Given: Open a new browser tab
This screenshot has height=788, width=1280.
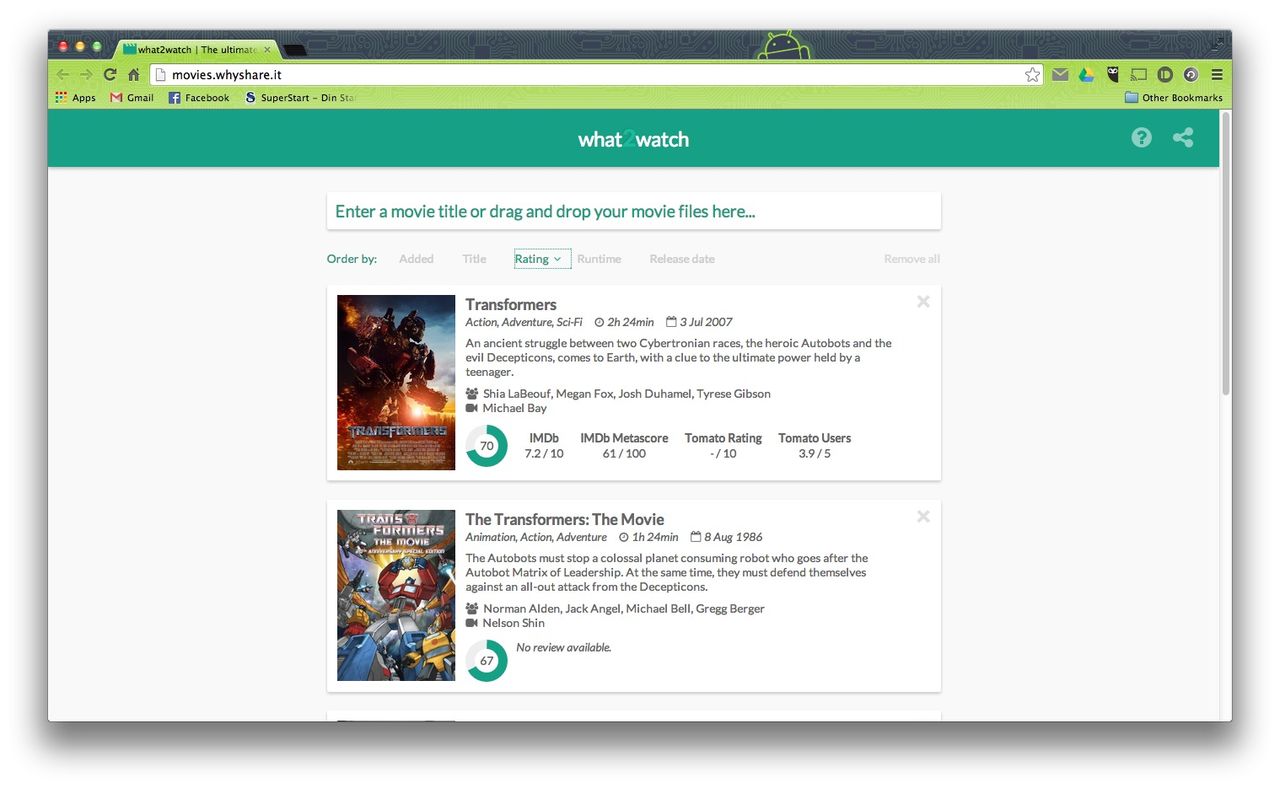Looking at the screenshot, I should [295, 50].
